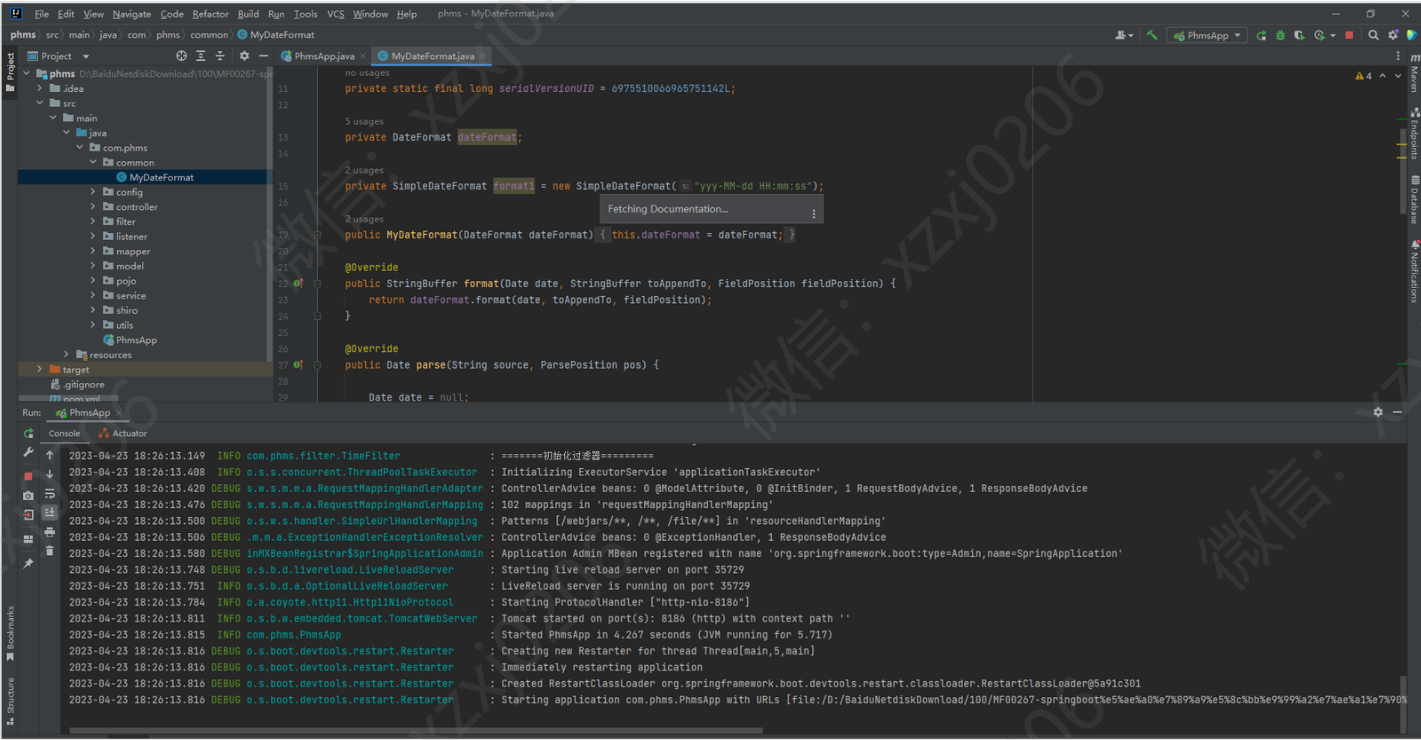Image resolution: width=1421 pixels, height=740 pixels.
Task: Open the VCS menu
Action: pyautogui.click(x=335, y=14)
